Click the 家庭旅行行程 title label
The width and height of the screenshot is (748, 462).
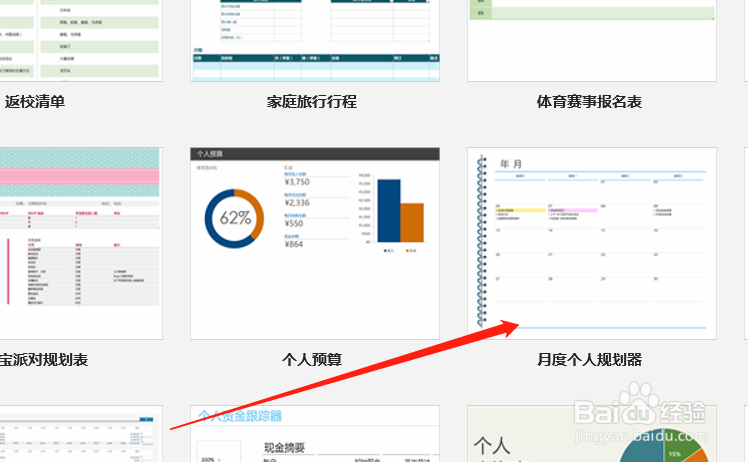click(x=312, y=102)
